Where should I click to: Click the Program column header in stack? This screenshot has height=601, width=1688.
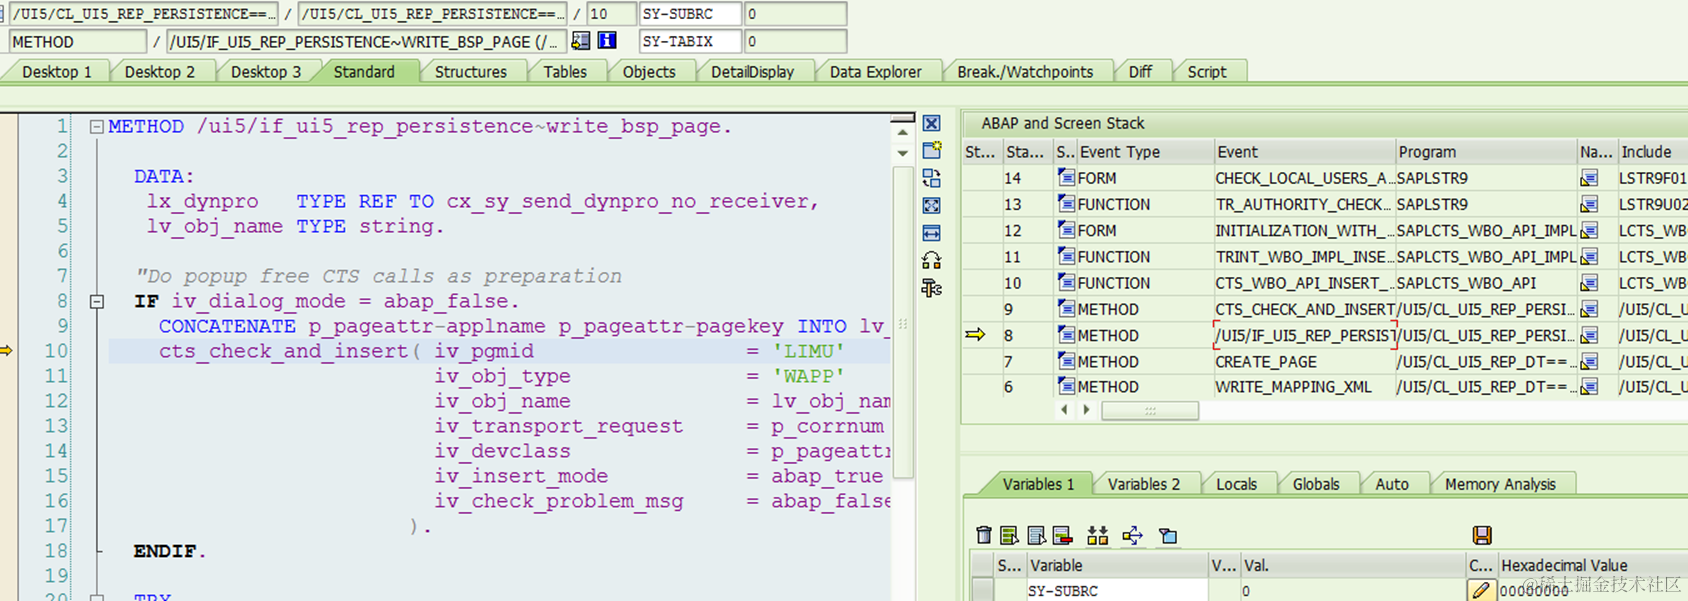(x=1485, y=152)
